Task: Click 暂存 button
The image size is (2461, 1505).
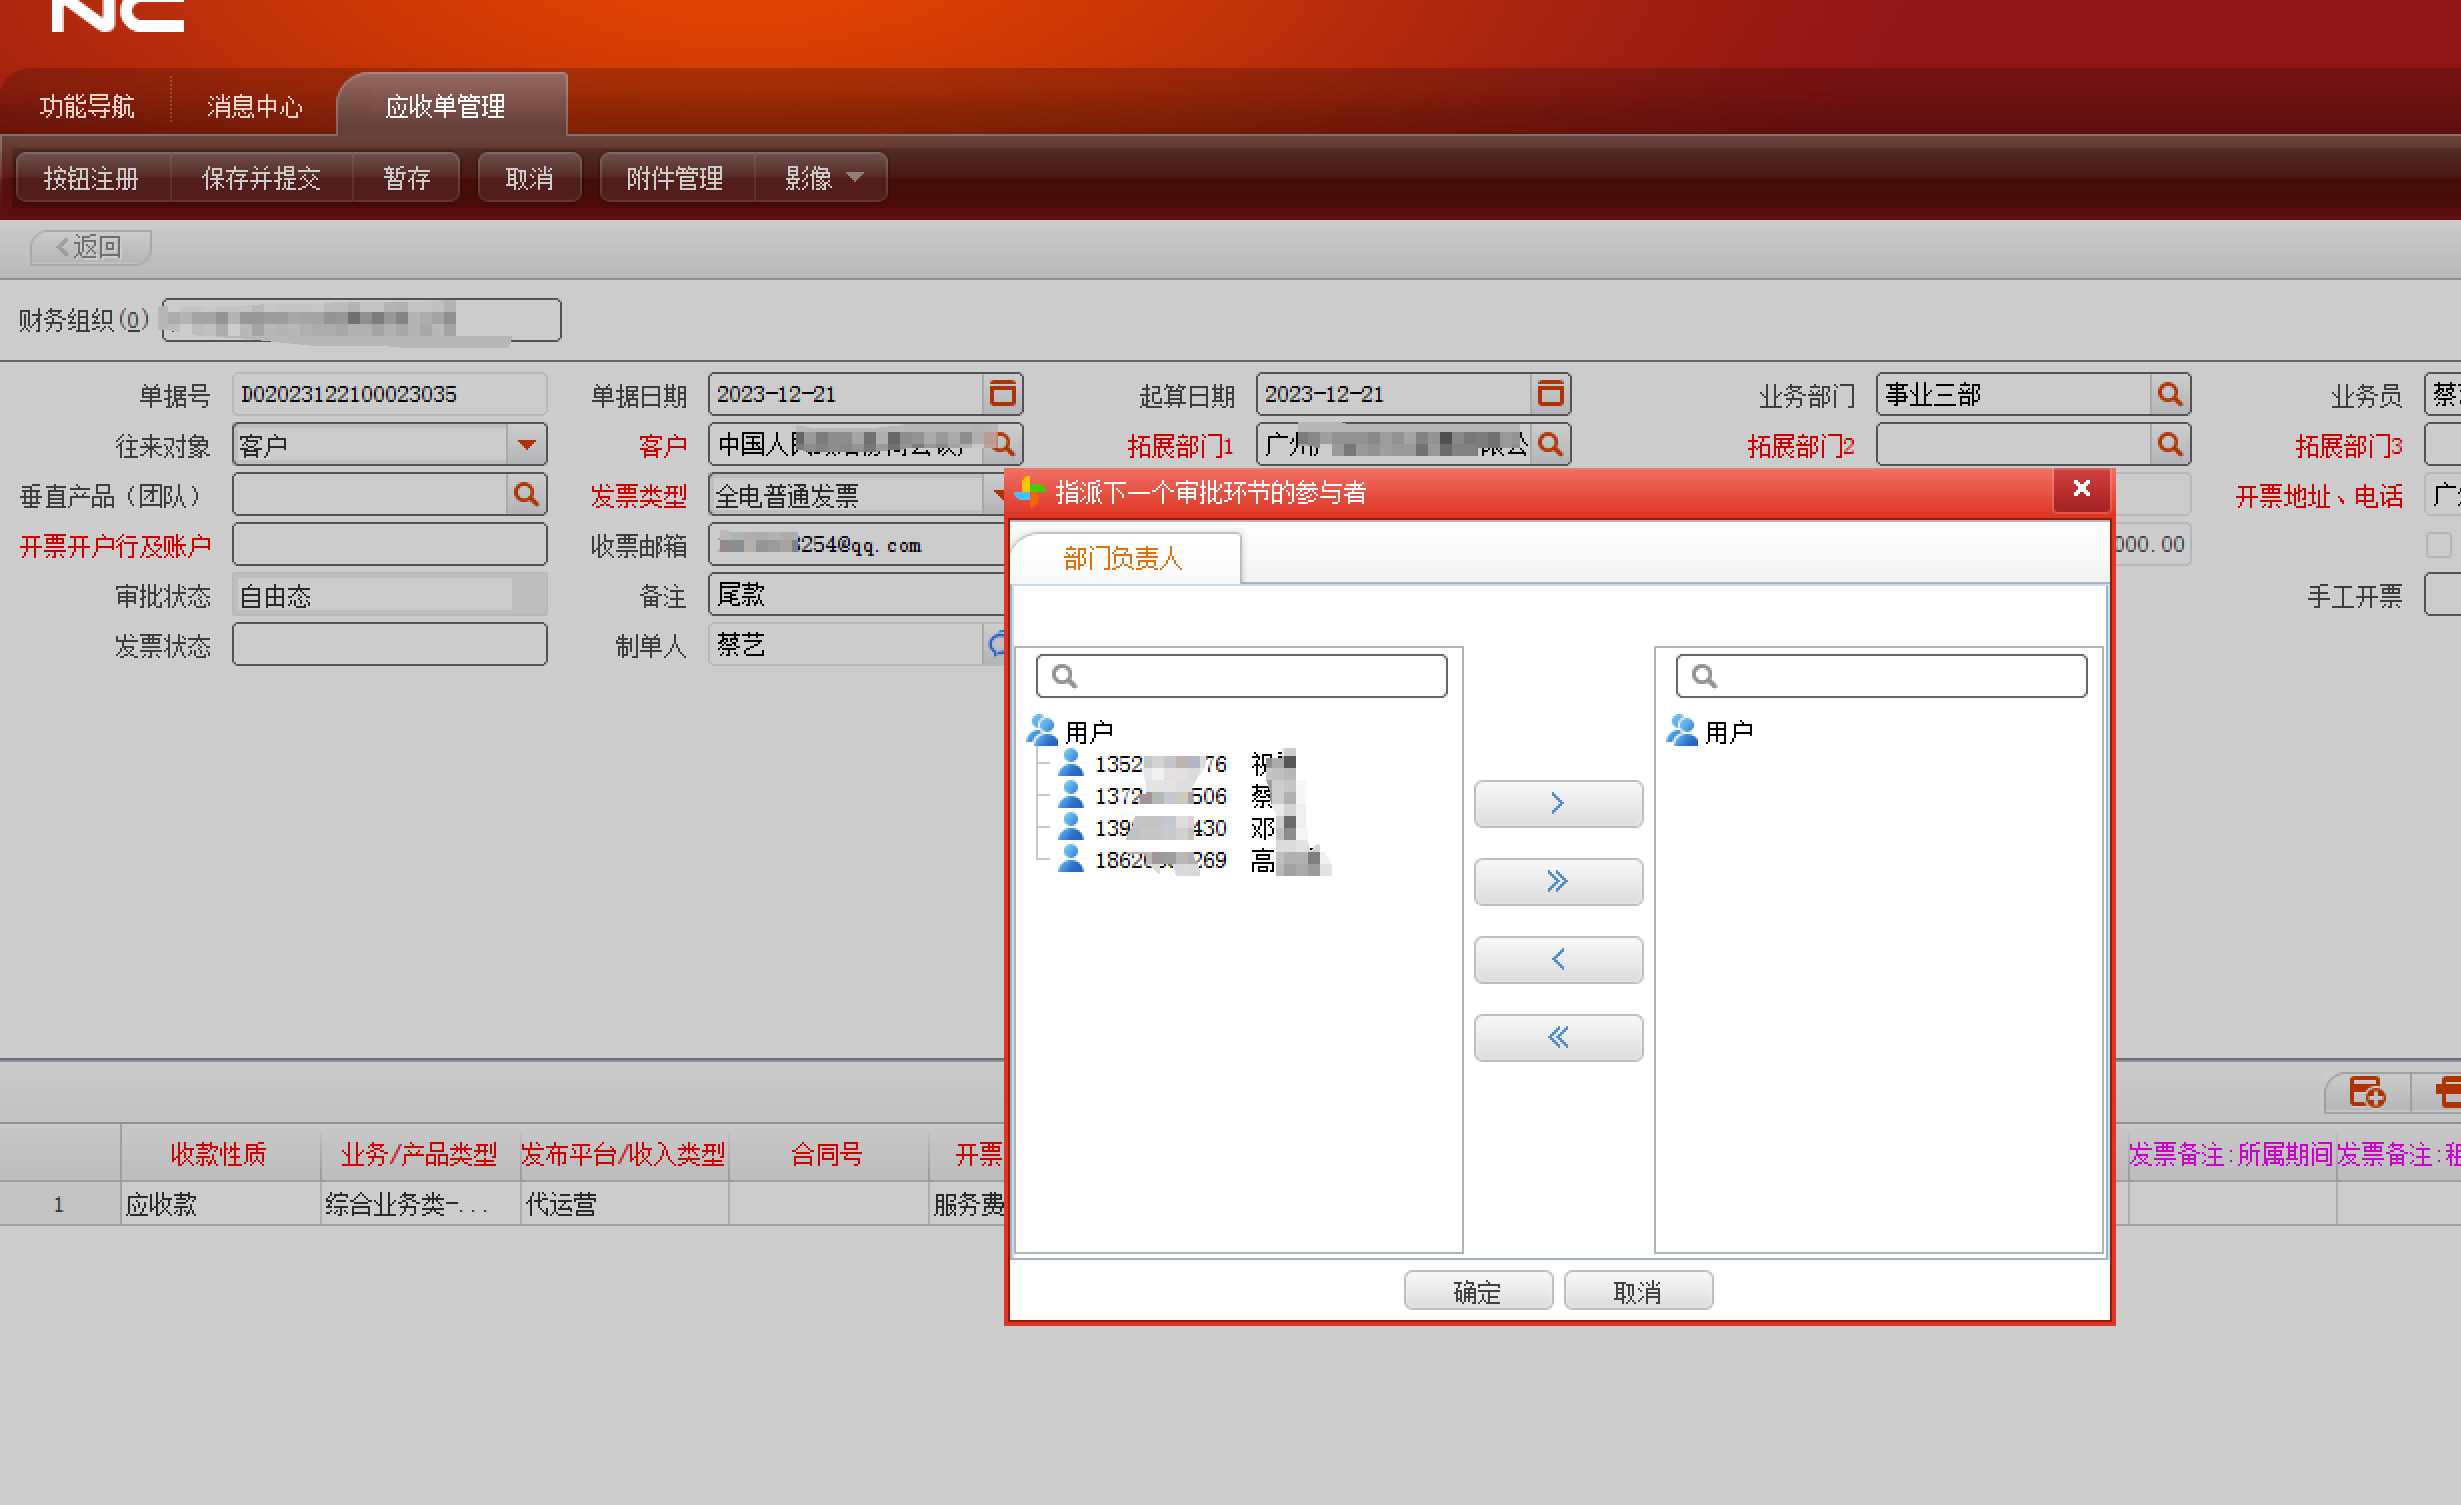Action: coord(406,178)
